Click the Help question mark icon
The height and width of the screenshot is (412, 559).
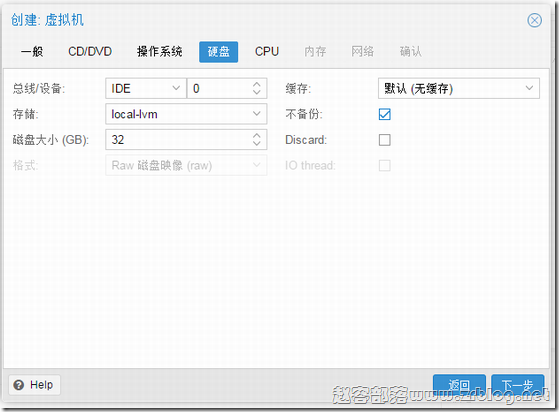pos(19,385)
